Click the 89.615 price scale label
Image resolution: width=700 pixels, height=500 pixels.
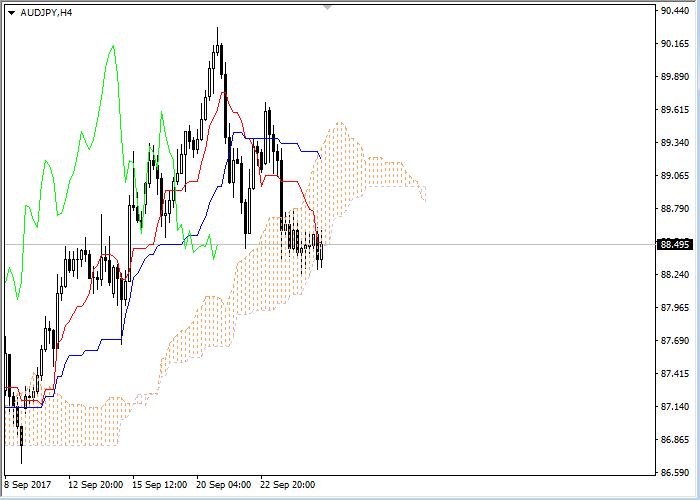pos(675,110)
